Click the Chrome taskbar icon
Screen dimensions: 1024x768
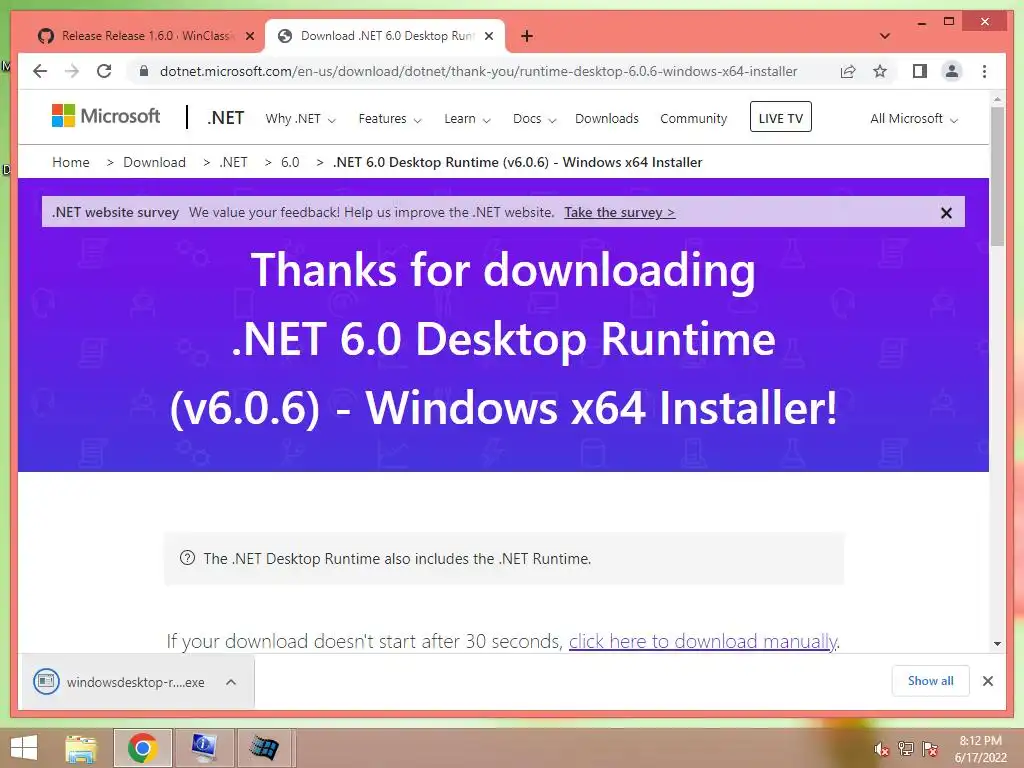coord(142,748)
